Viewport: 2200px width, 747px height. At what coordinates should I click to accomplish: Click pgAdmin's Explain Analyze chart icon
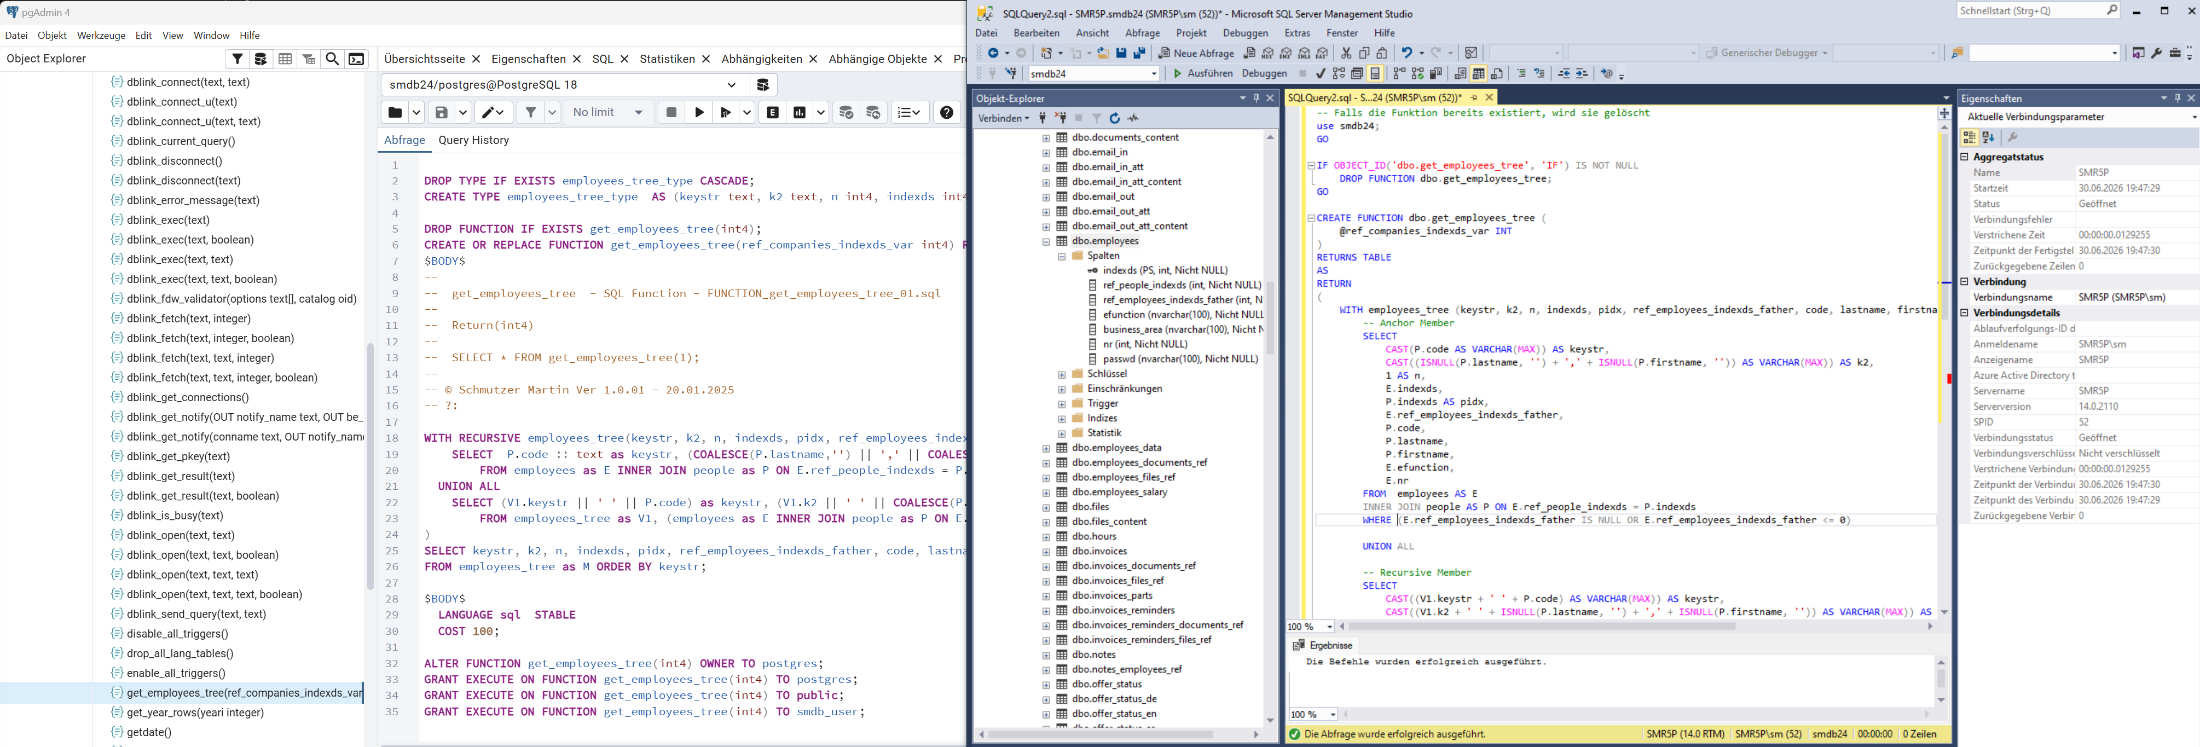click(799, 112)
